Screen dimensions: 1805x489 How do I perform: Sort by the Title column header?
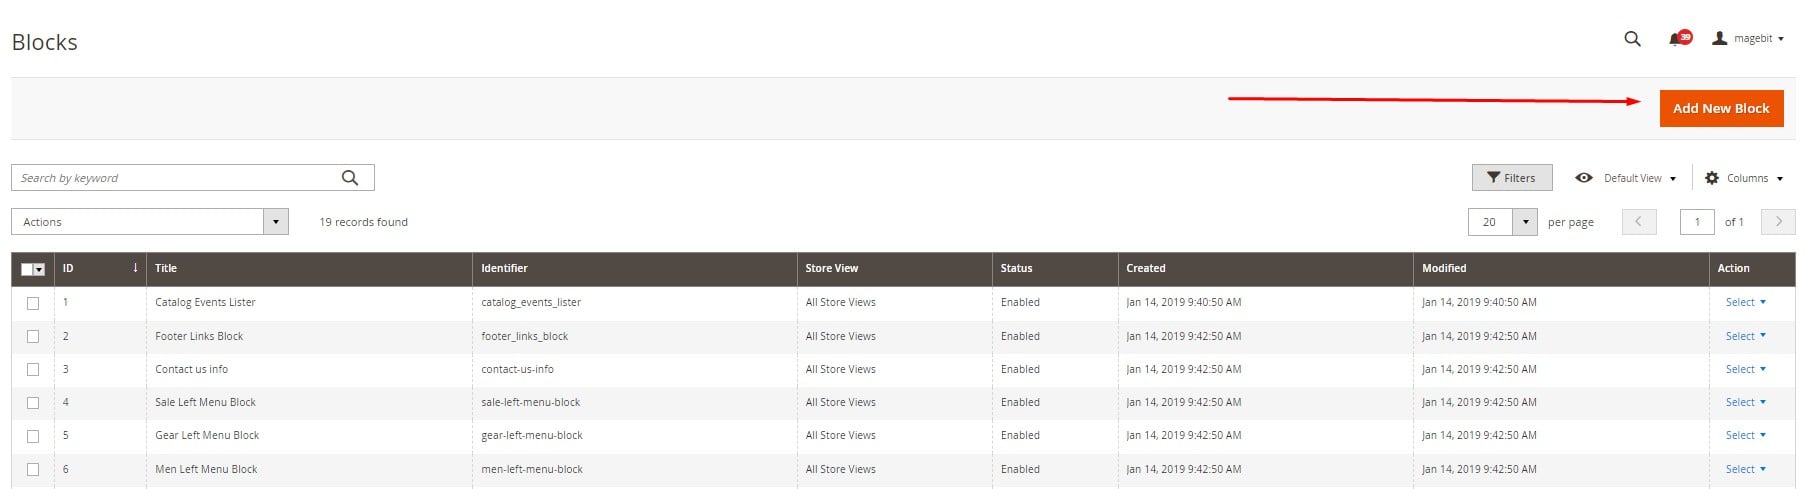[309, 268]
